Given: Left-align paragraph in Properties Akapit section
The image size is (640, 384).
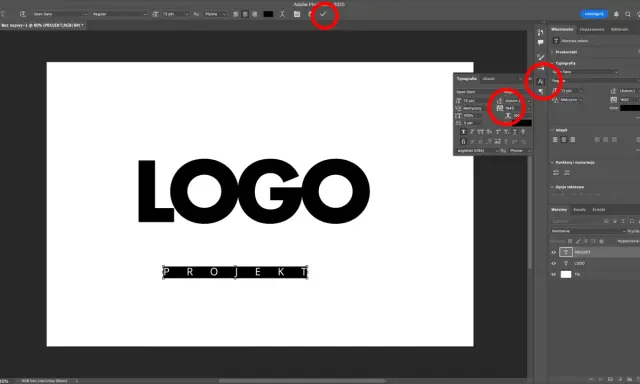Looking at the screenshot, I should [555, 140].
